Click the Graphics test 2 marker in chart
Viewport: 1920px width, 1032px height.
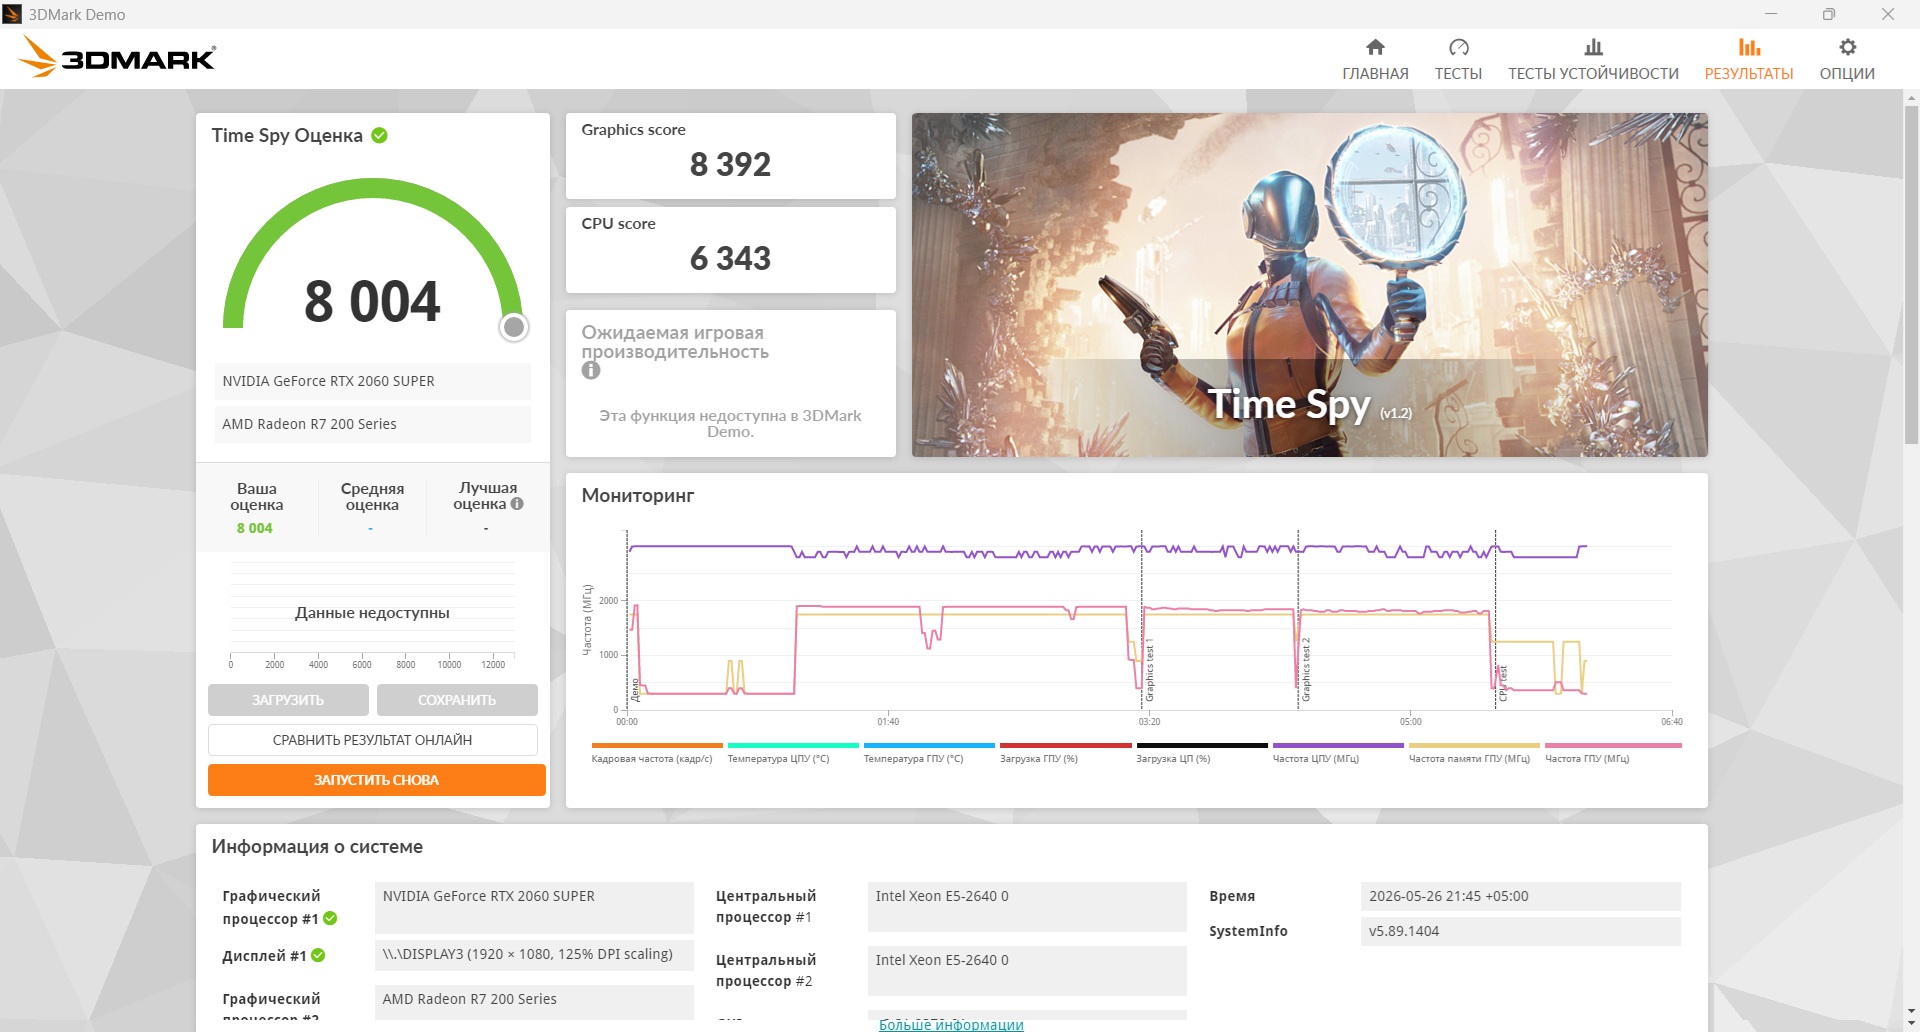(1305, 670)
